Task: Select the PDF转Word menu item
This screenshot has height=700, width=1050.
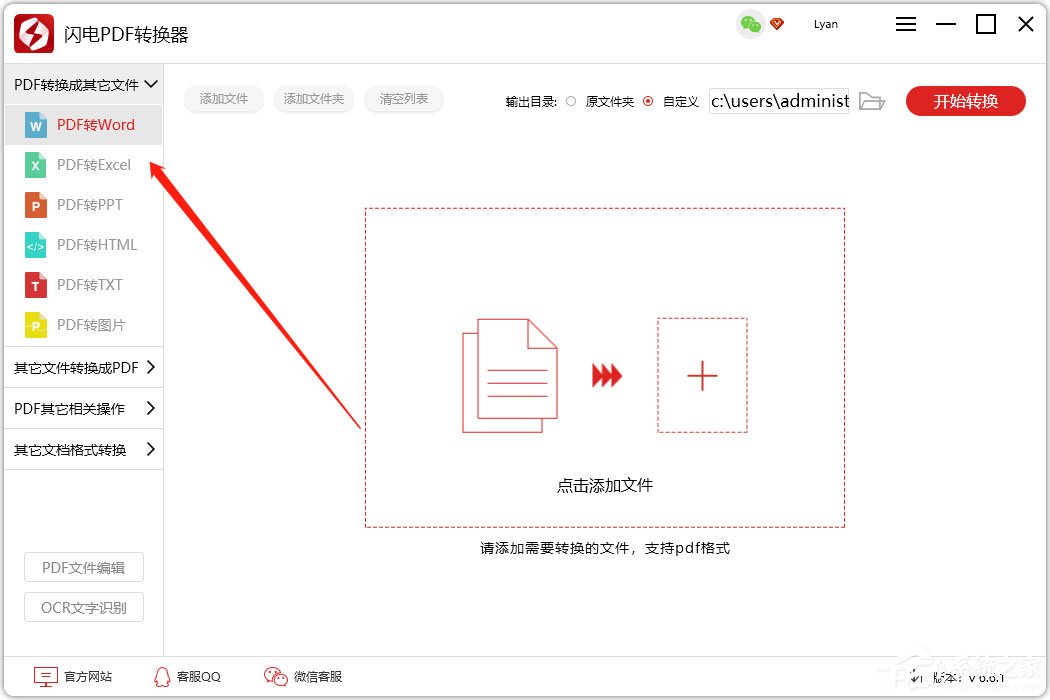Action: click(x=95, y=125)
